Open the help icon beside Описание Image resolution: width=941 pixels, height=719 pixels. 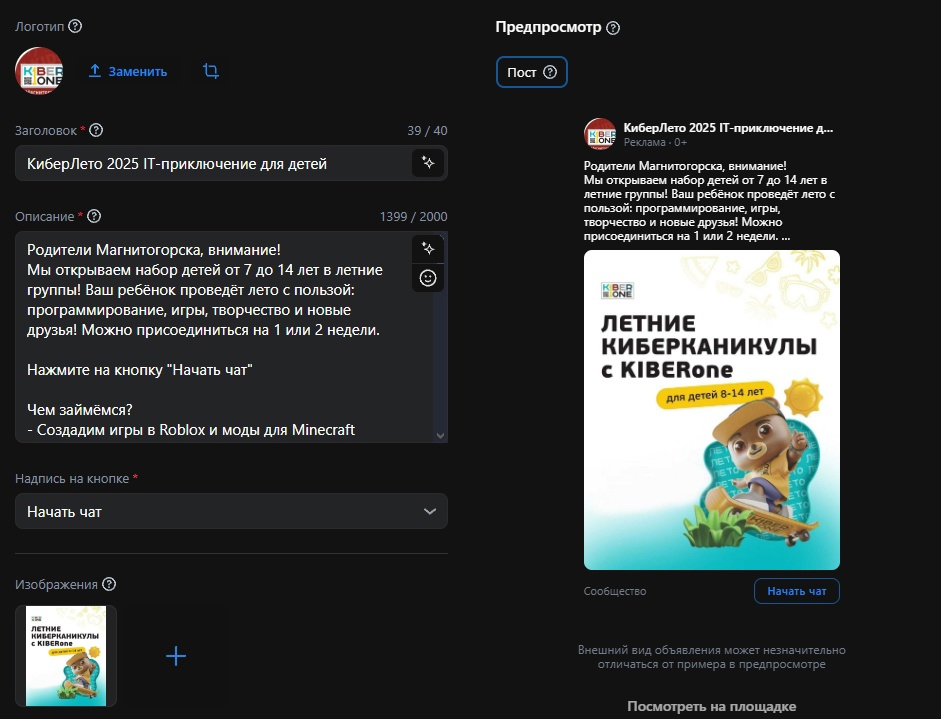(x=94, y=216)
